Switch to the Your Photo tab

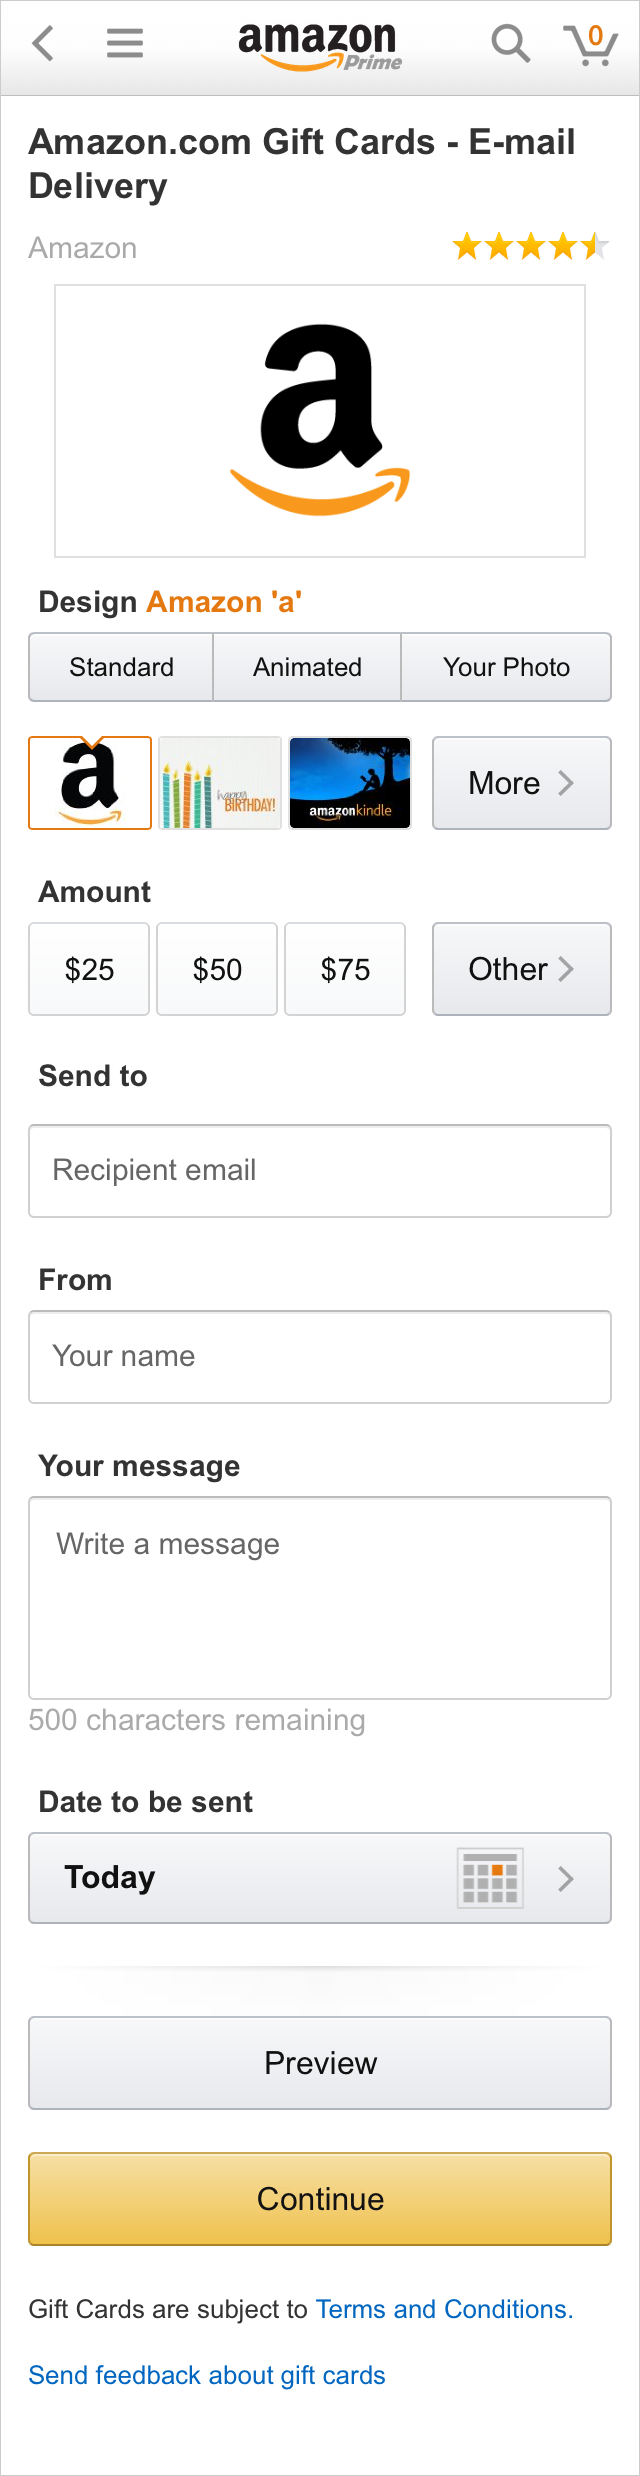pyautogui.click(x=506, y=667)
